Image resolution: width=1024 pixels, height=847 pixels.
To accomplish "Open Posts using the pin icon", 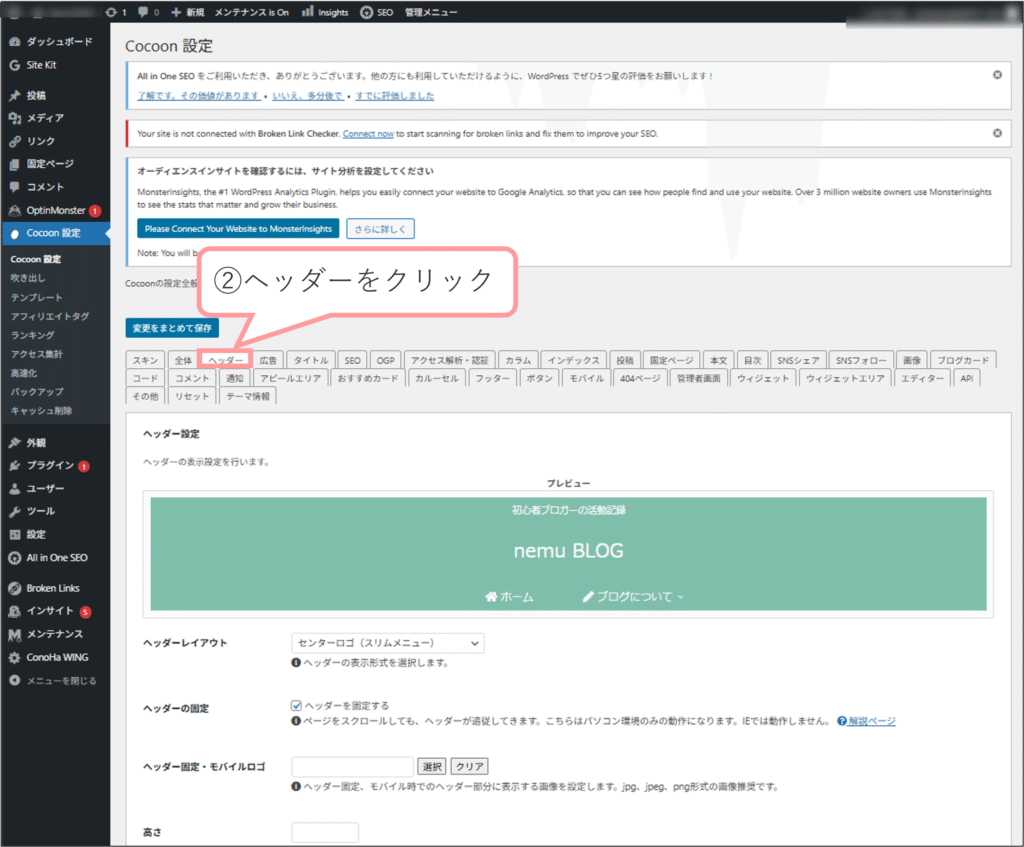I will point(14,96).
